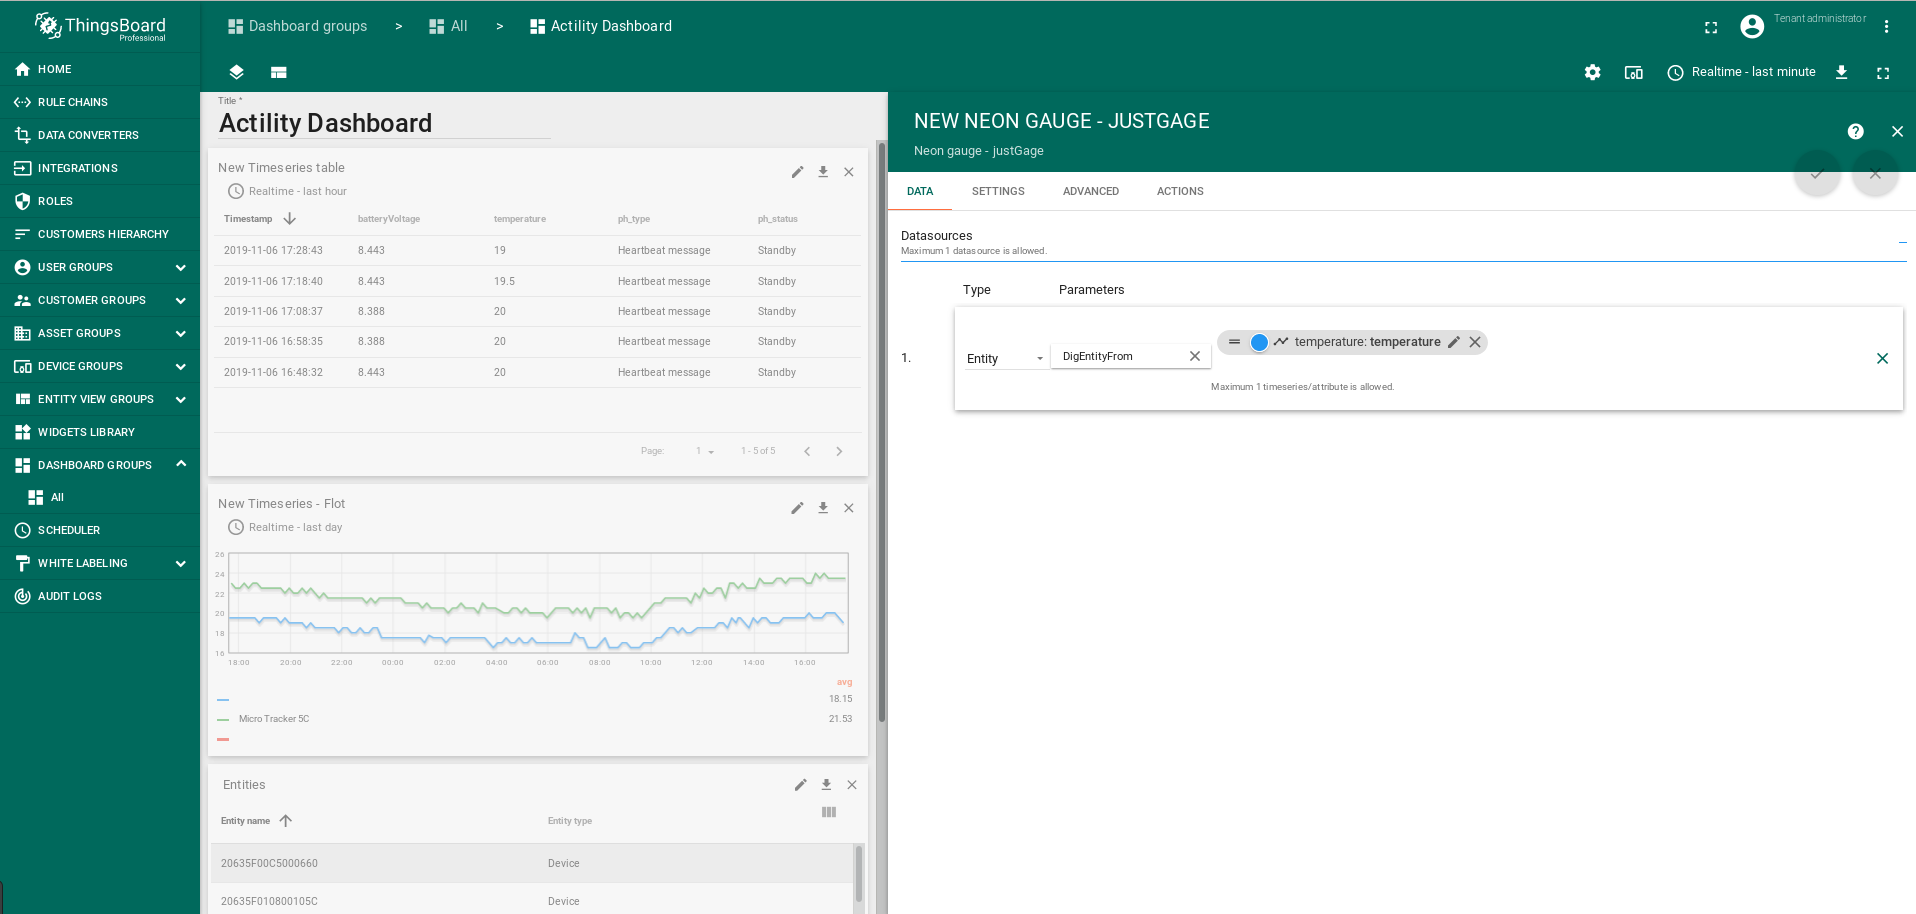
Task: Collapse the Datasources section
Action: (1902, 242)
